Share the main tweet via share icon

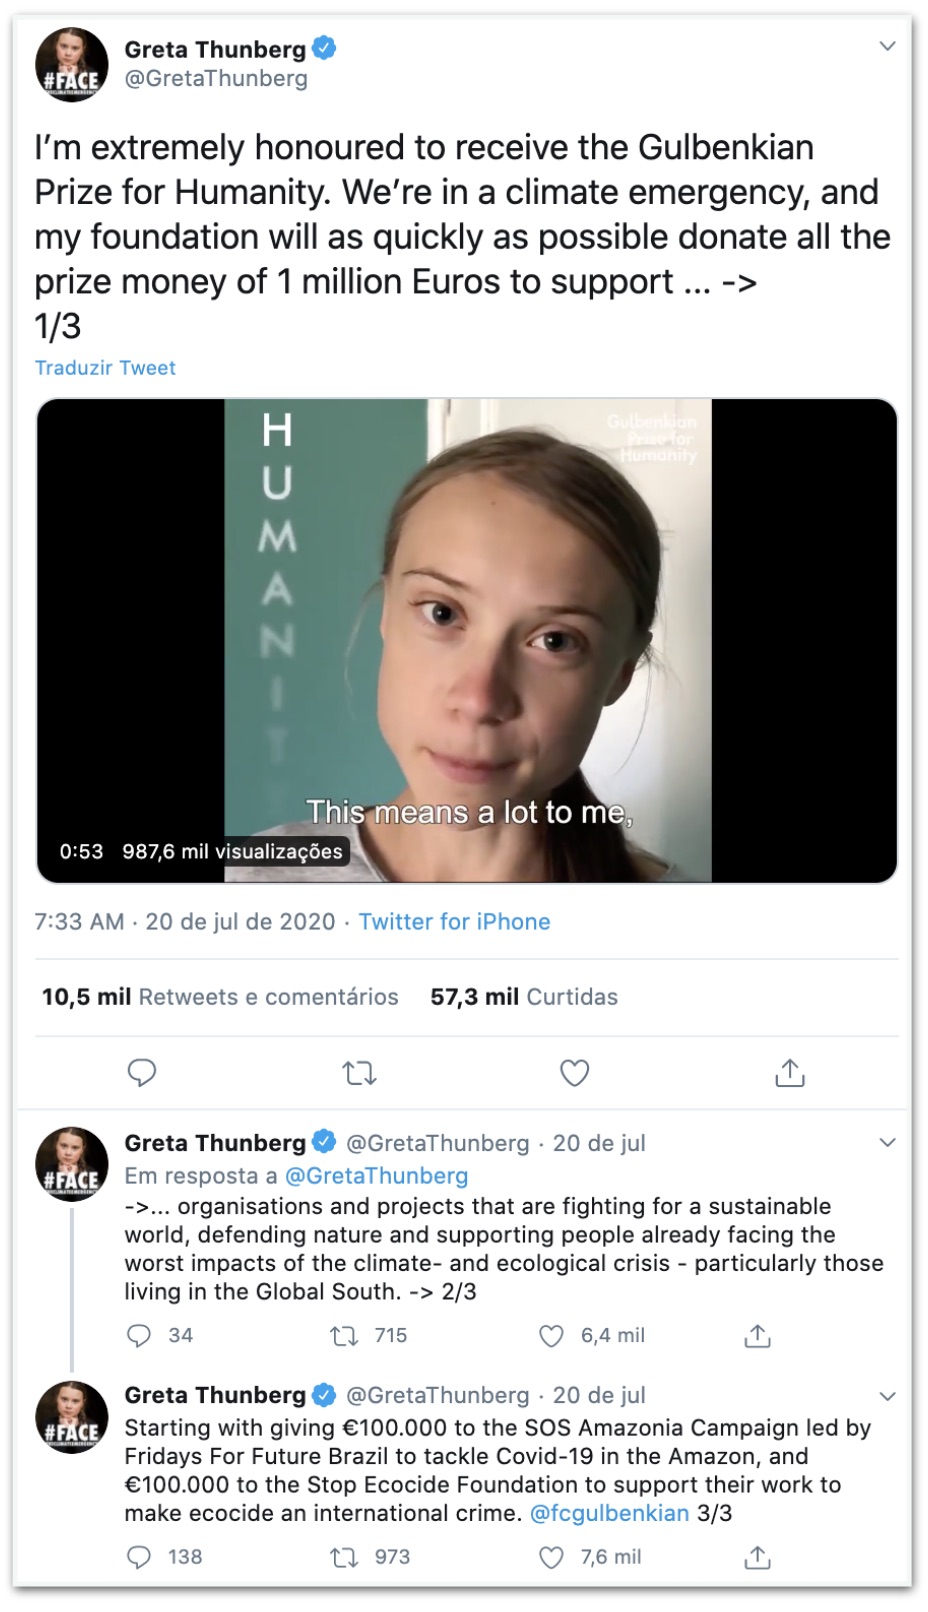(x=790, y=1073)
